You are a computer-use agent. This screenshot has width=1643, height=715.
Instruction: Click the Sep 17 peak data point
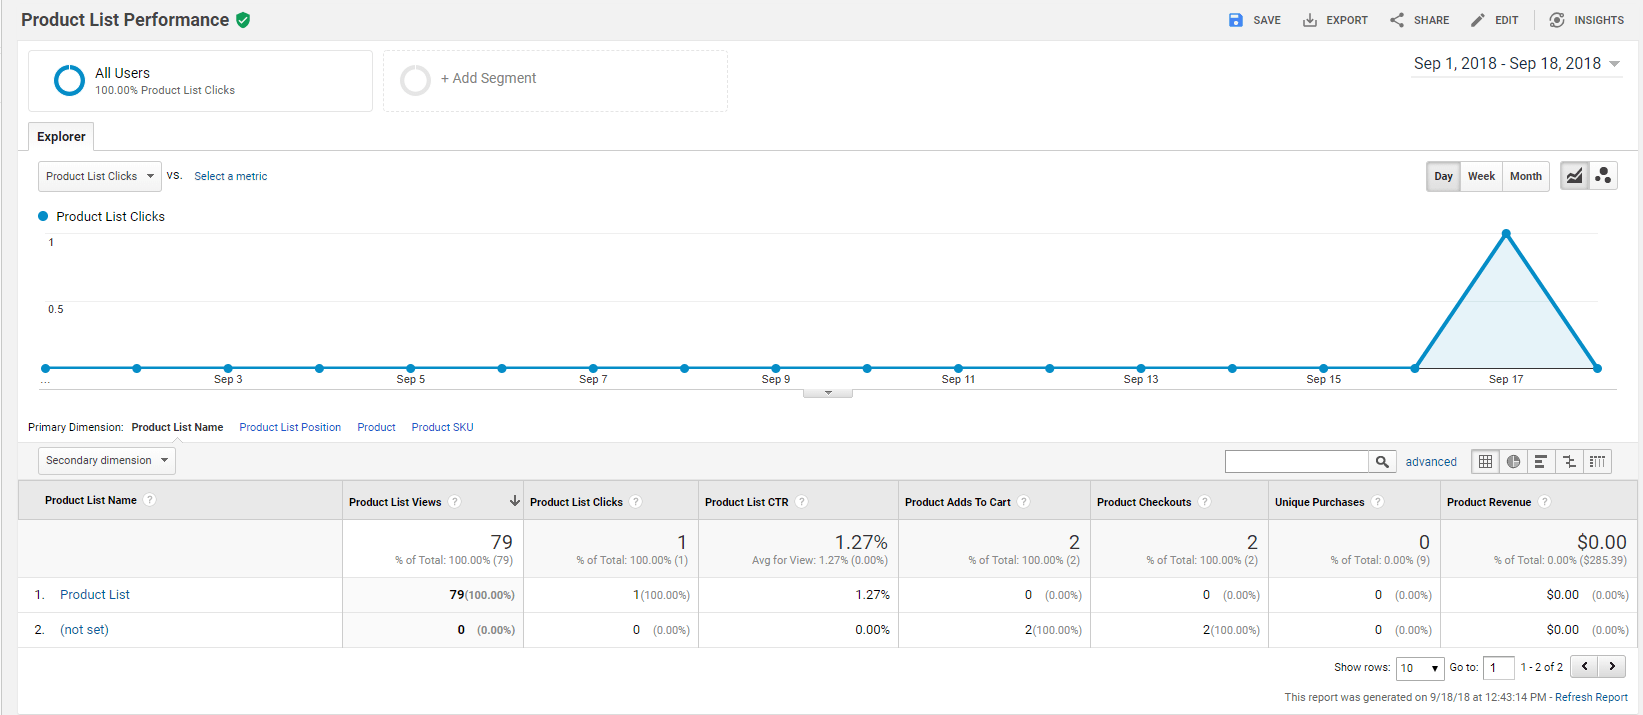click(1506, 233)
